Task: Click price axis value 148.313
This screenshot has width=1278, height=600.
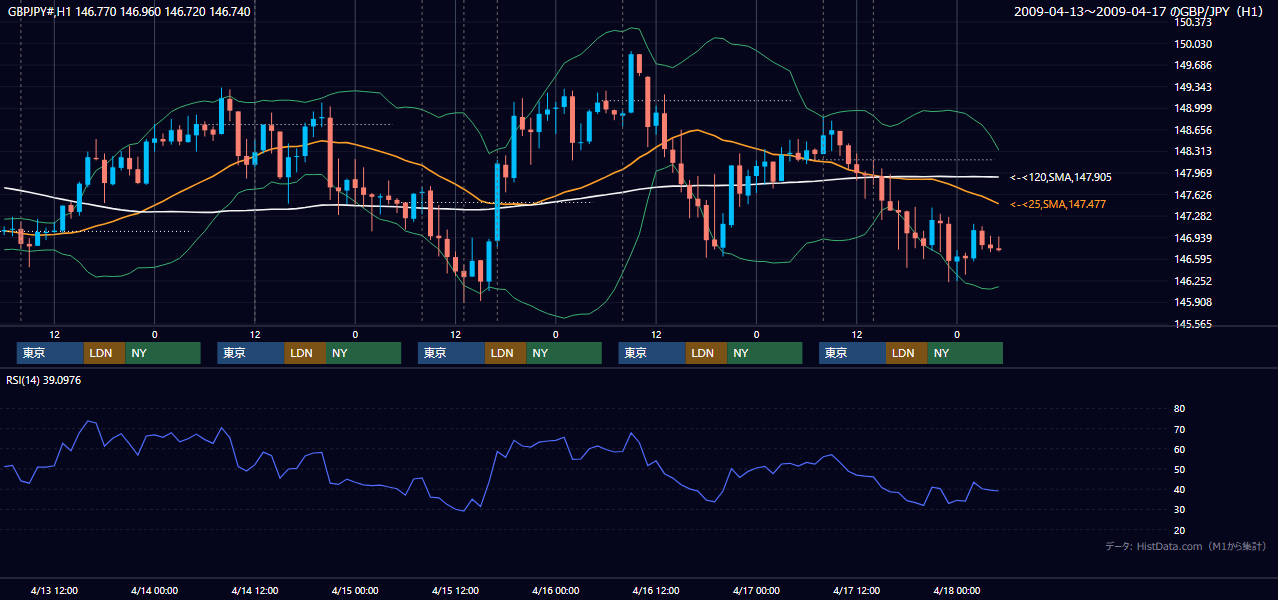Action: pyautogui.click(x=1193, y=152)
